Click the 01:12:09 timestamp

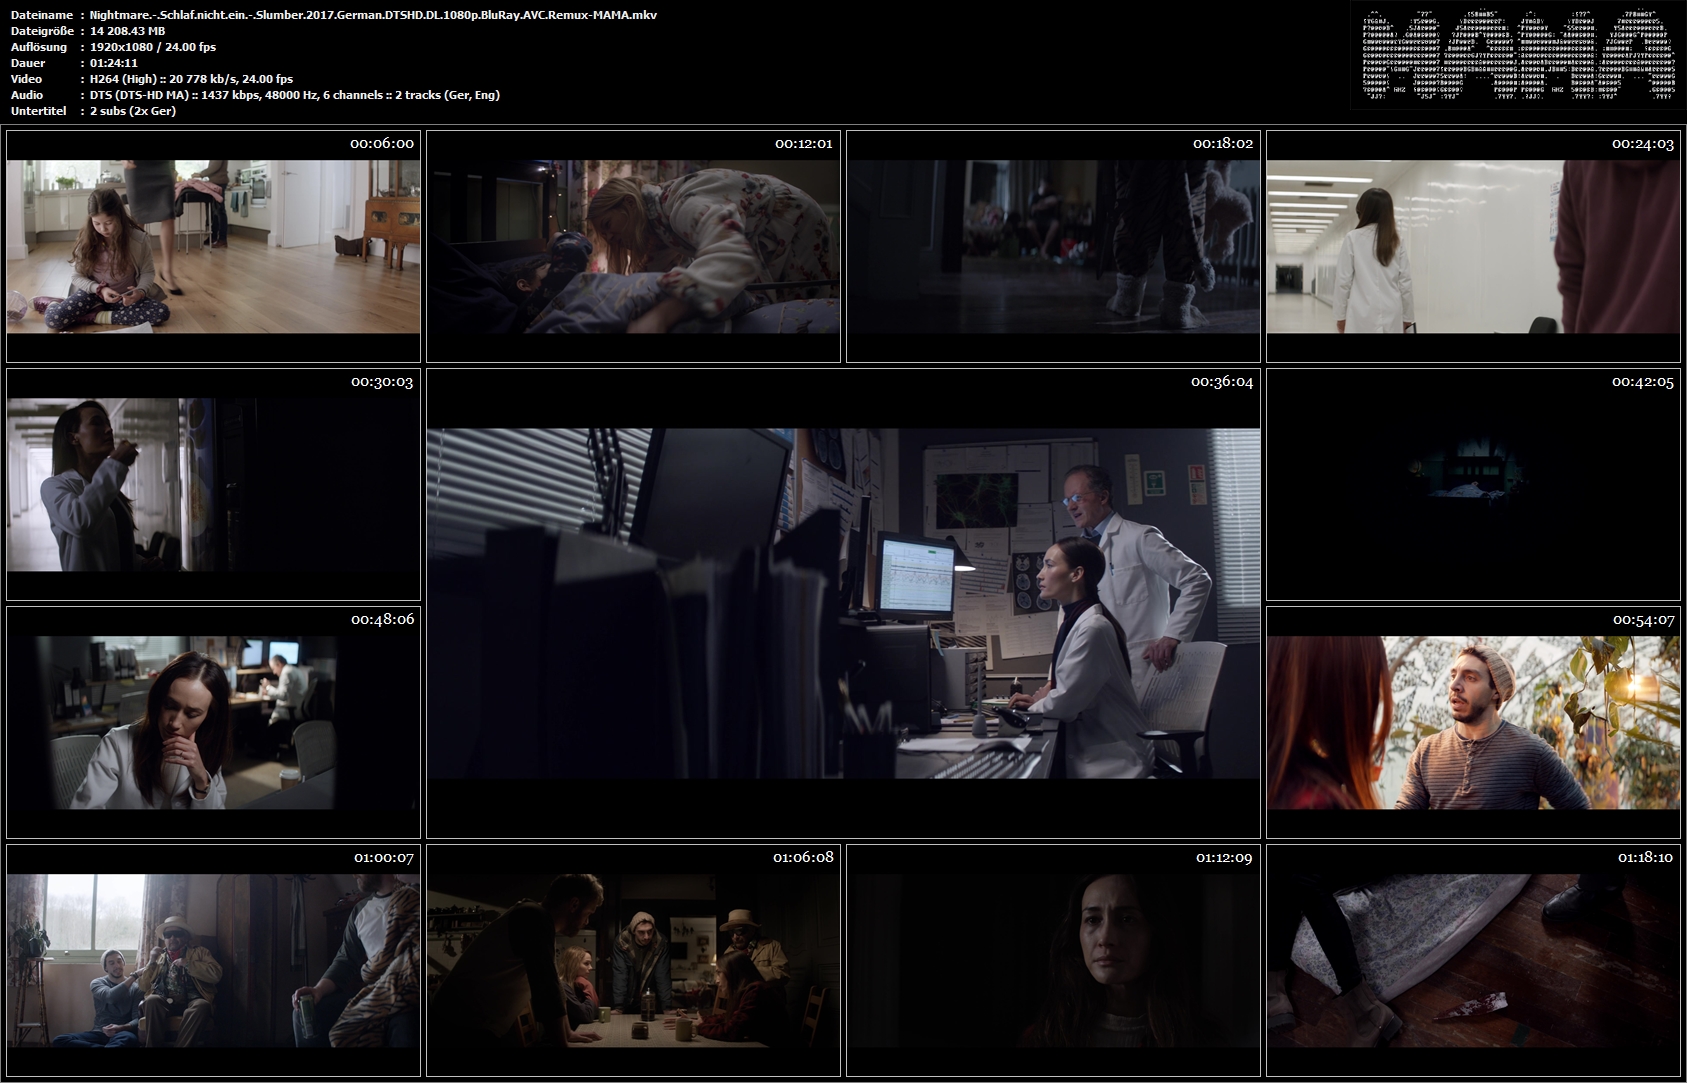tap(1223, 858)
